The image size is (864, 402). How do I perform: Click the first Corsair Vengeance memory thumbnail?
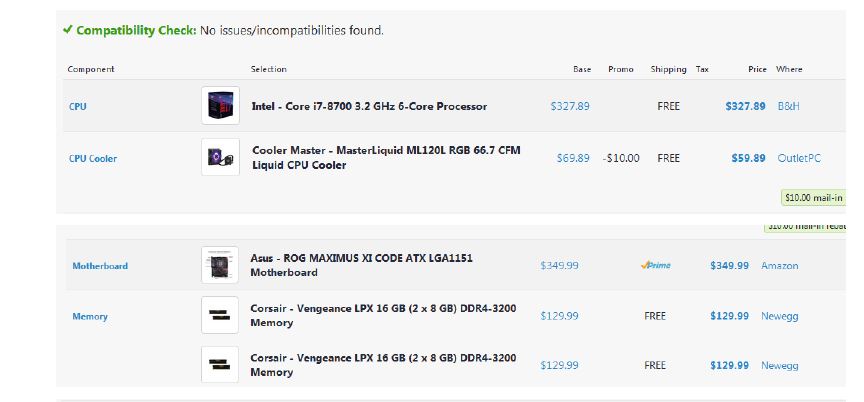220,316
